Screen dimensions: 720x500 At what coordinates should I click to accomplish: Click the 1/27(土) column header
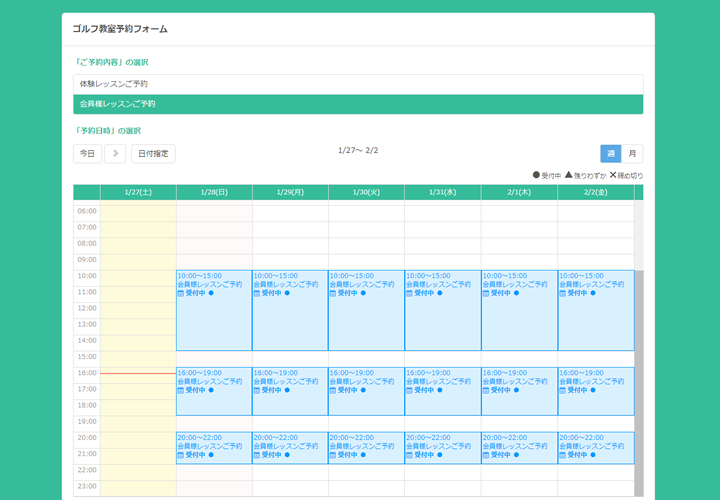pos(138,192)
